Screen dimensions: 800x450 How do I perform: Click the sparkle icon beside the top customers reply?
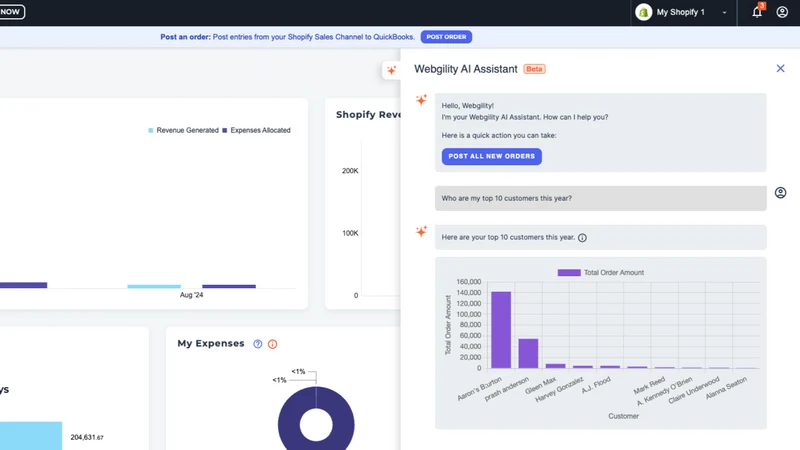coord(421,231)
